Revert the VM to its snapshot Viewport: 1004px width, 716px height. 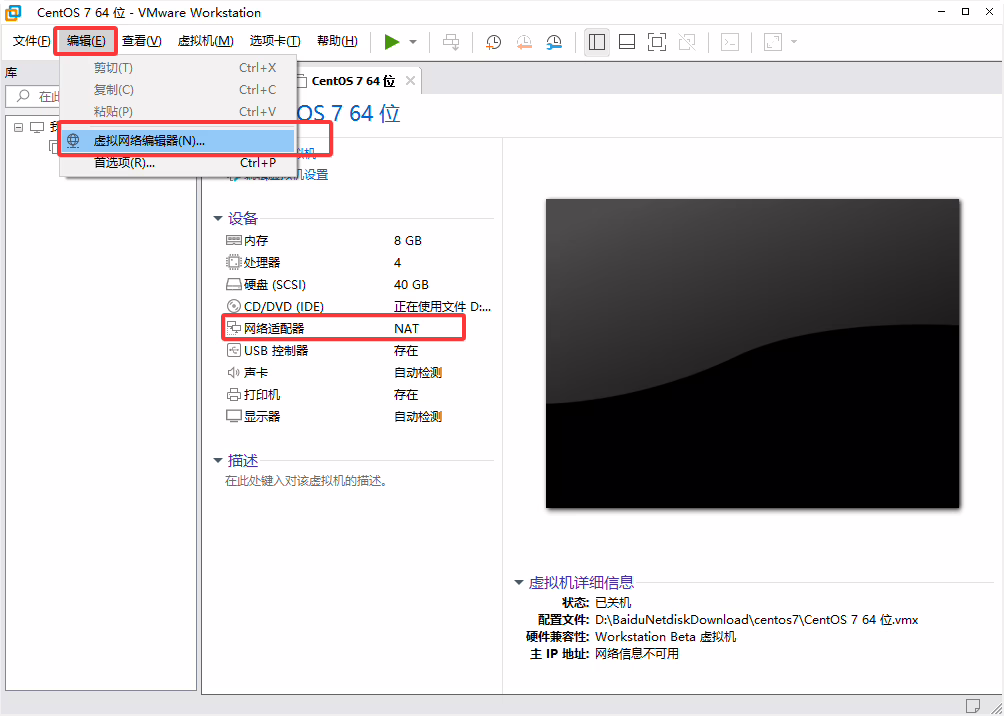pos(523,41)
